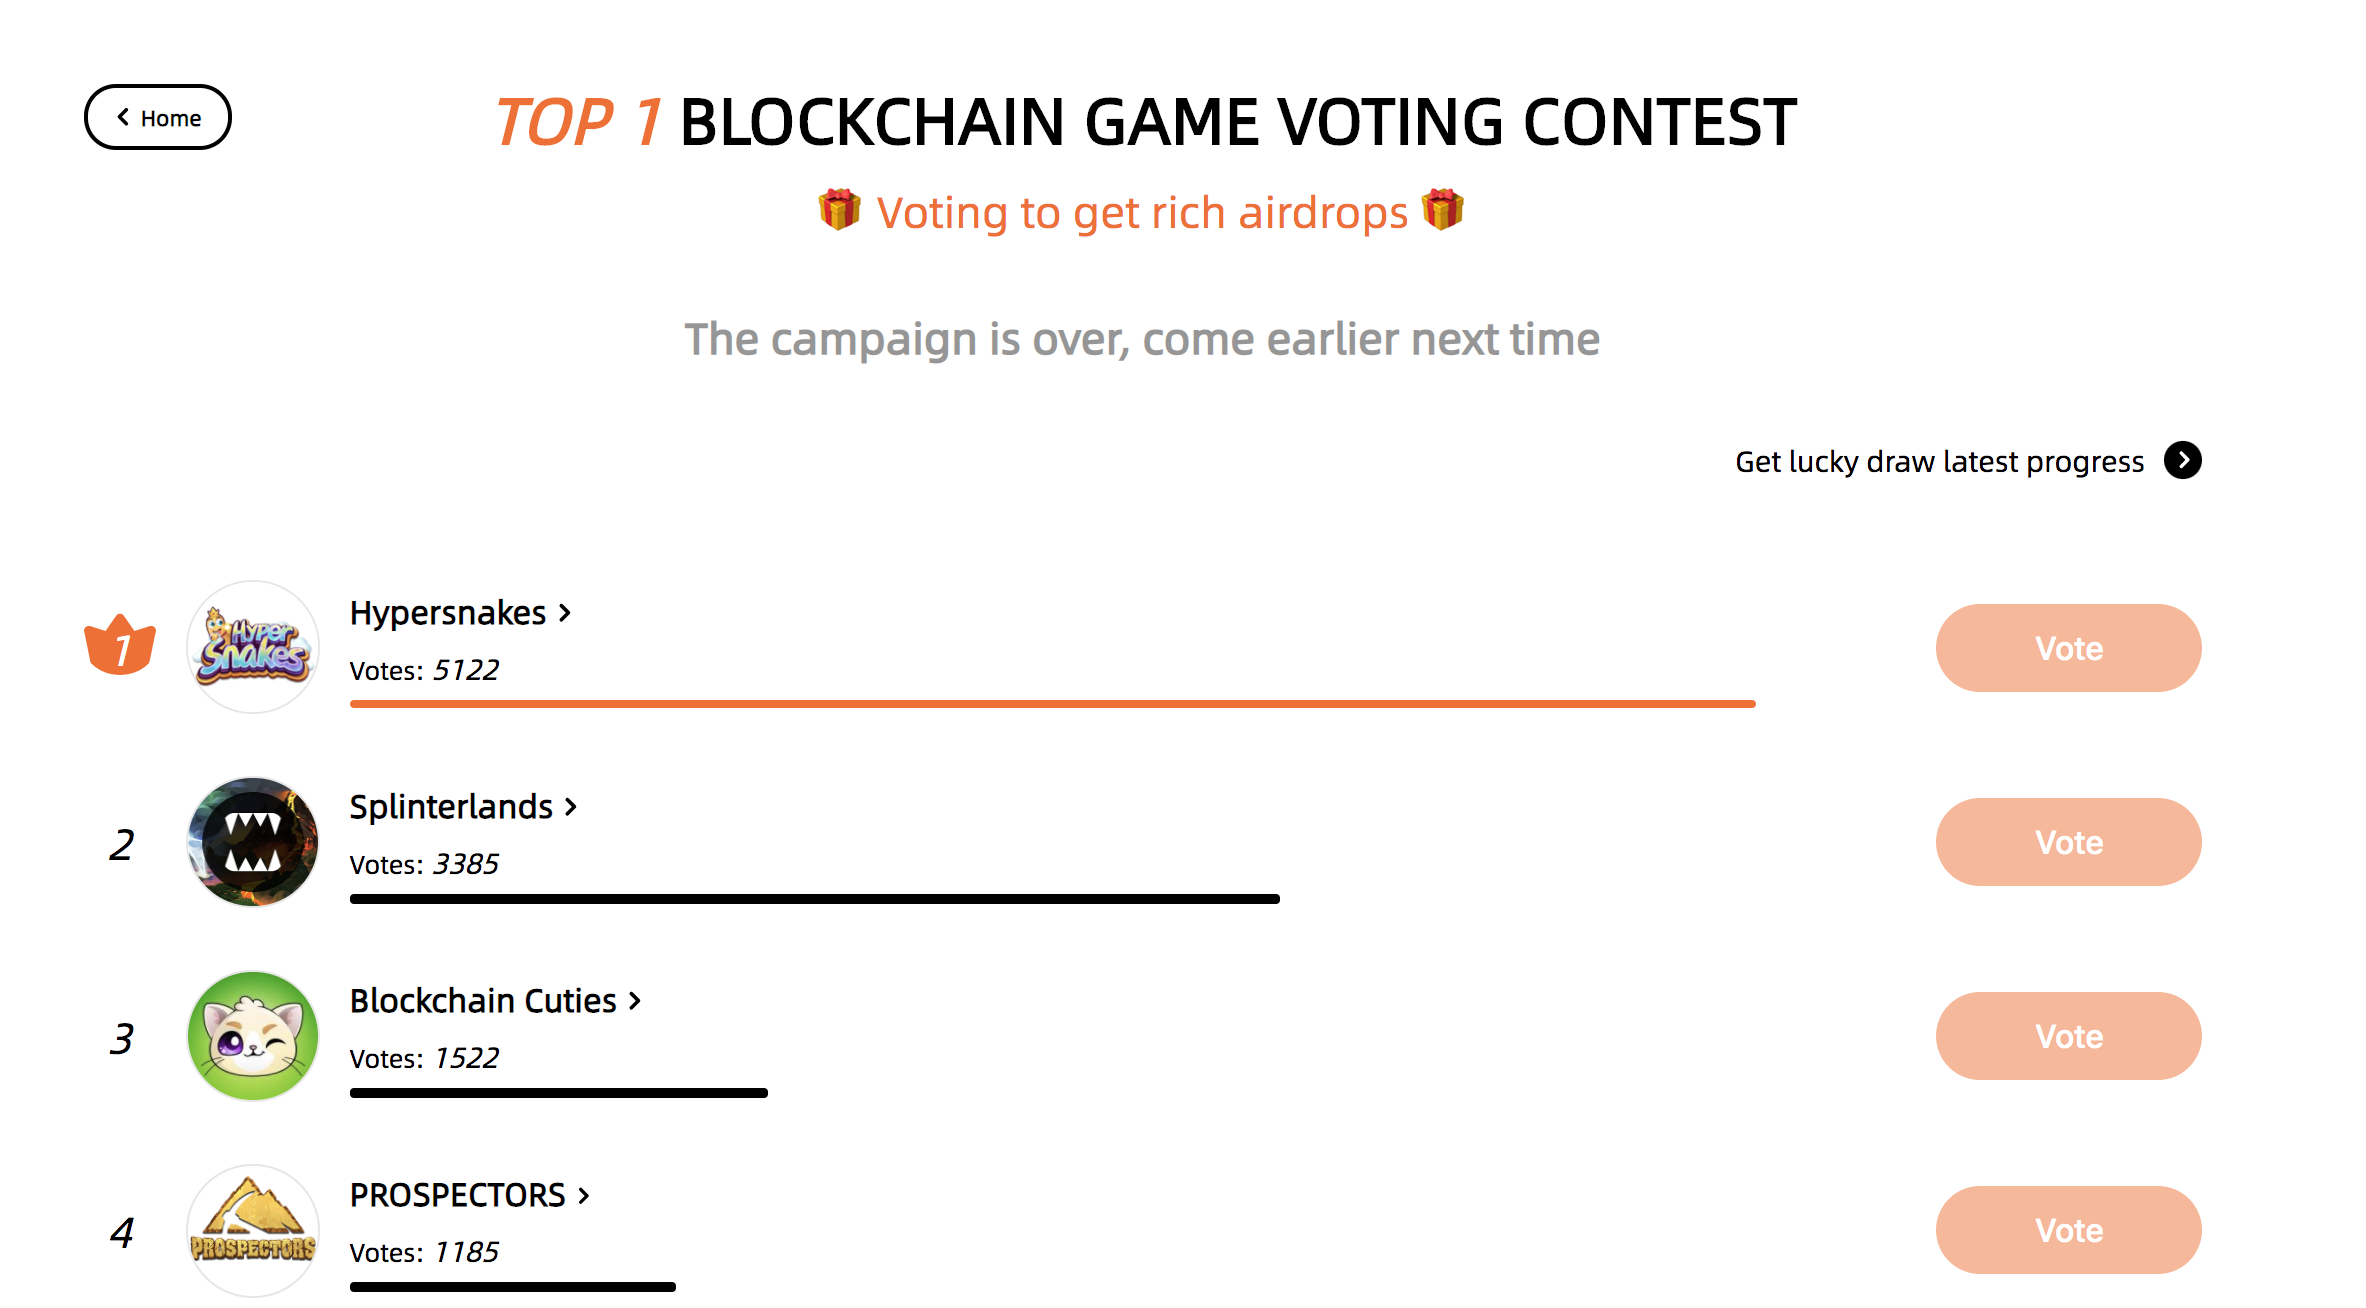Open Get lucky draw latest progress
The height and width of the screenshot is (1308, 2366).
[x=1939, y=461]
